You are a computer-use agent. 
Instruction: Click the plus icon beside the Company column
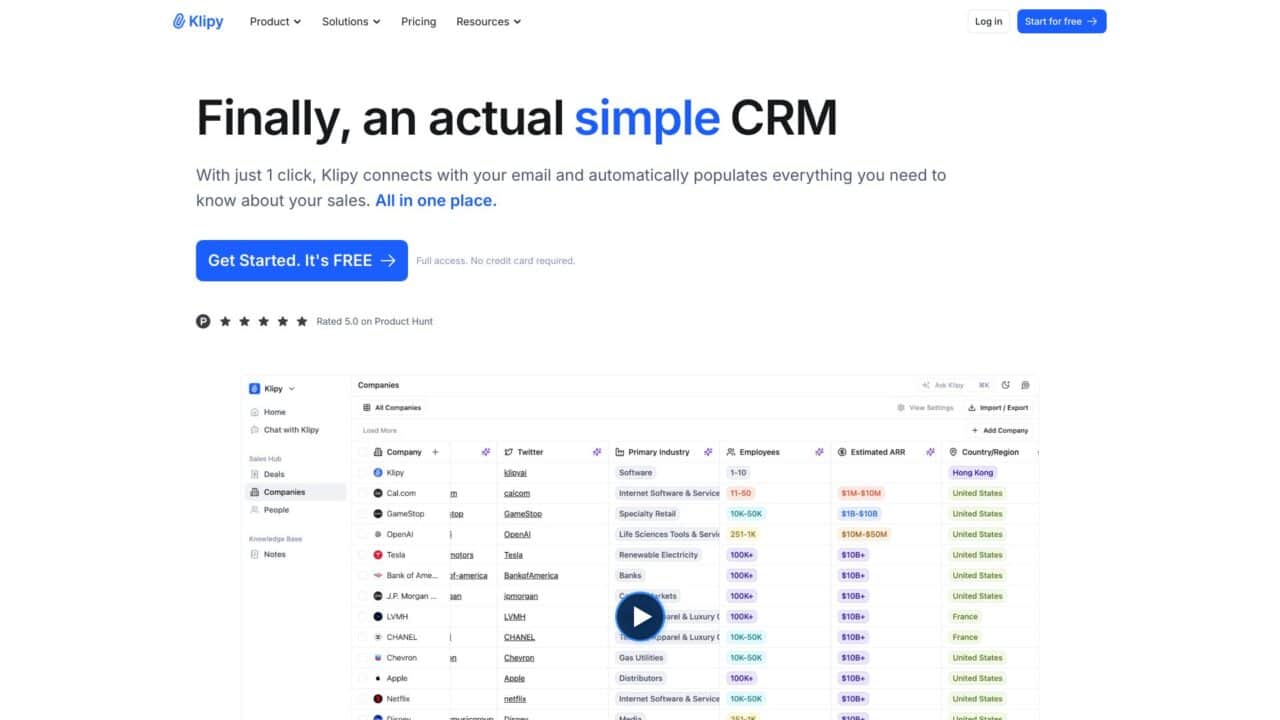(x=435, y=452)
